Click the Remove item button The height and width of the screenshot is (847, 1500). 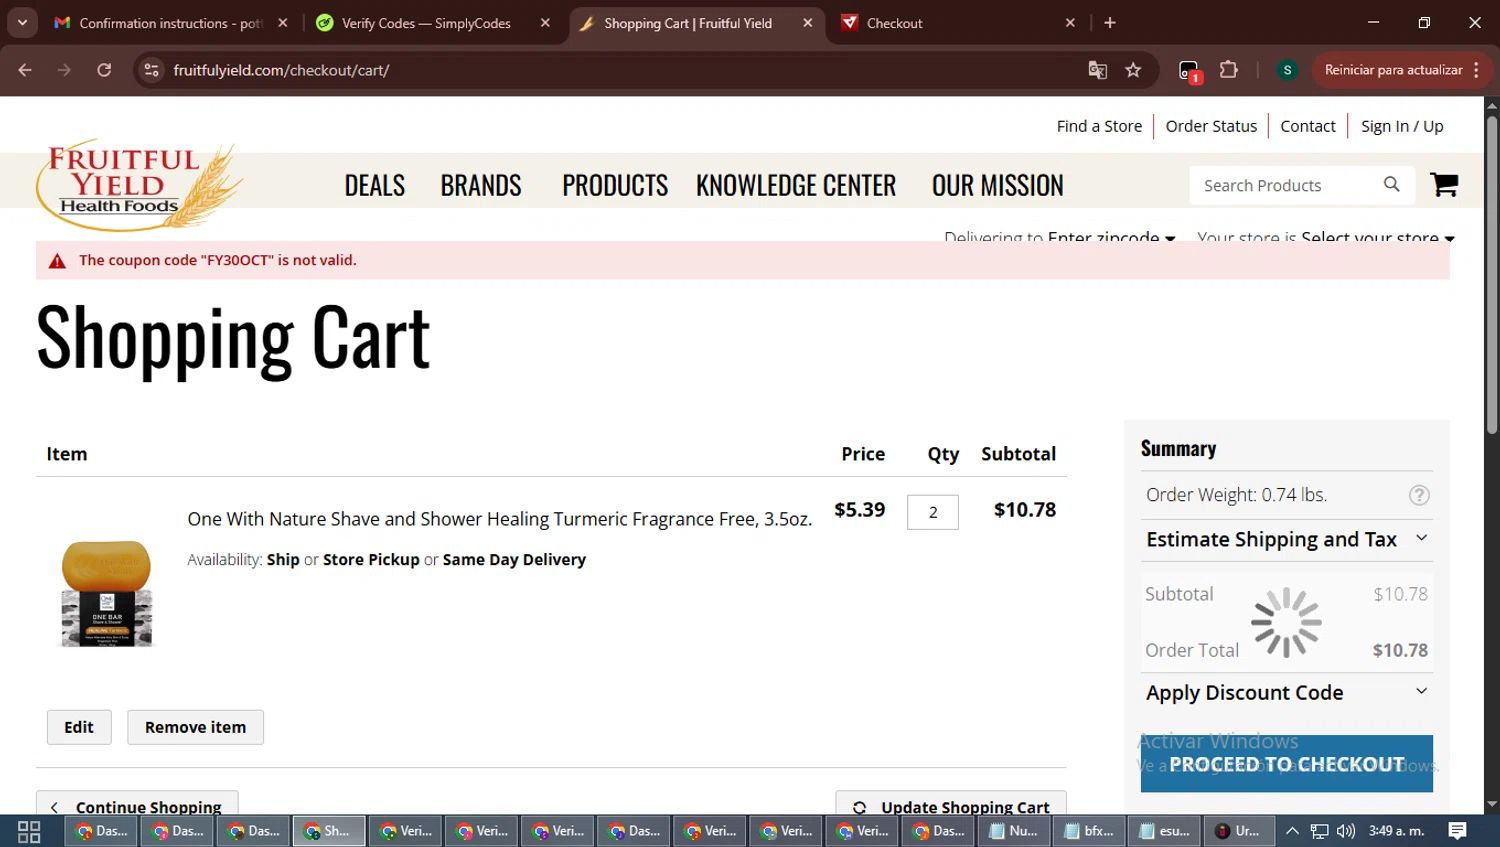pos(195,728)
